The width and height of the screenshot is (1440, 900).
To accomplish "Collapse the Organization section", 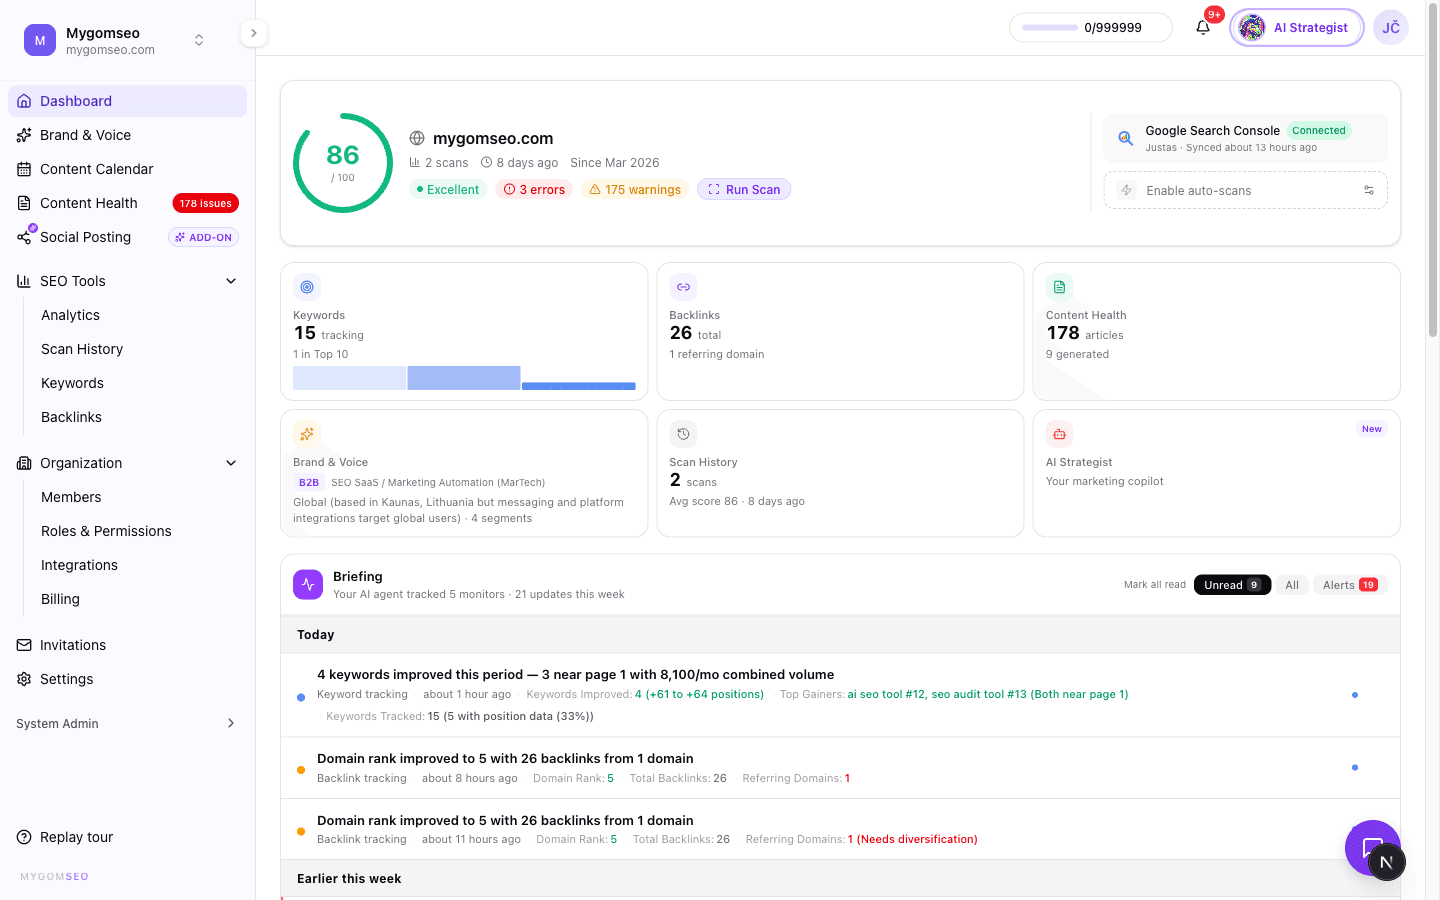I will pyautogui.click(x=231, y=463).
